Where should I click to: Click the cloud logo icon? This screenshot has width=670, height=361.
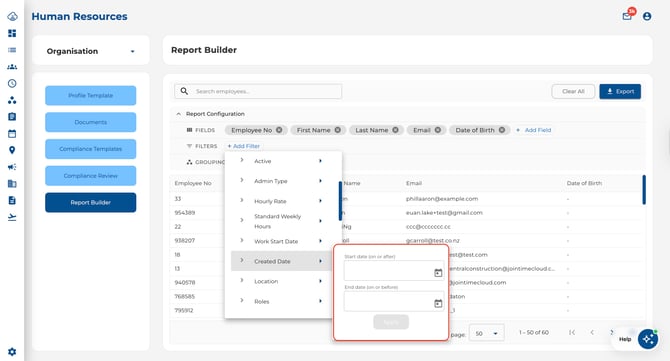click(12, 16)
